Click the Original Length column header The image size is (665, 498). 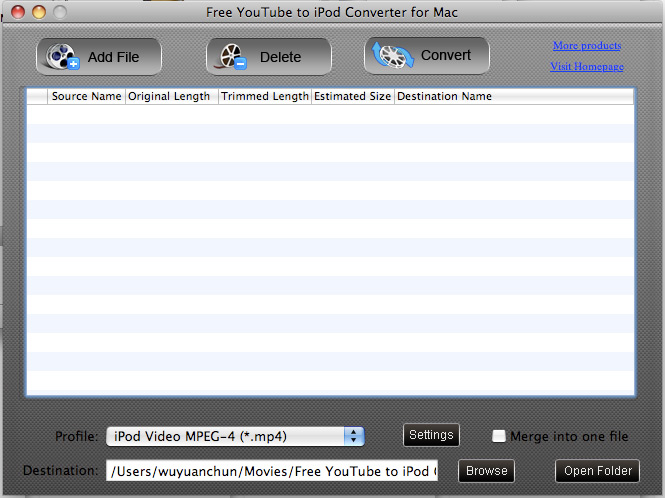pos(170,97)
